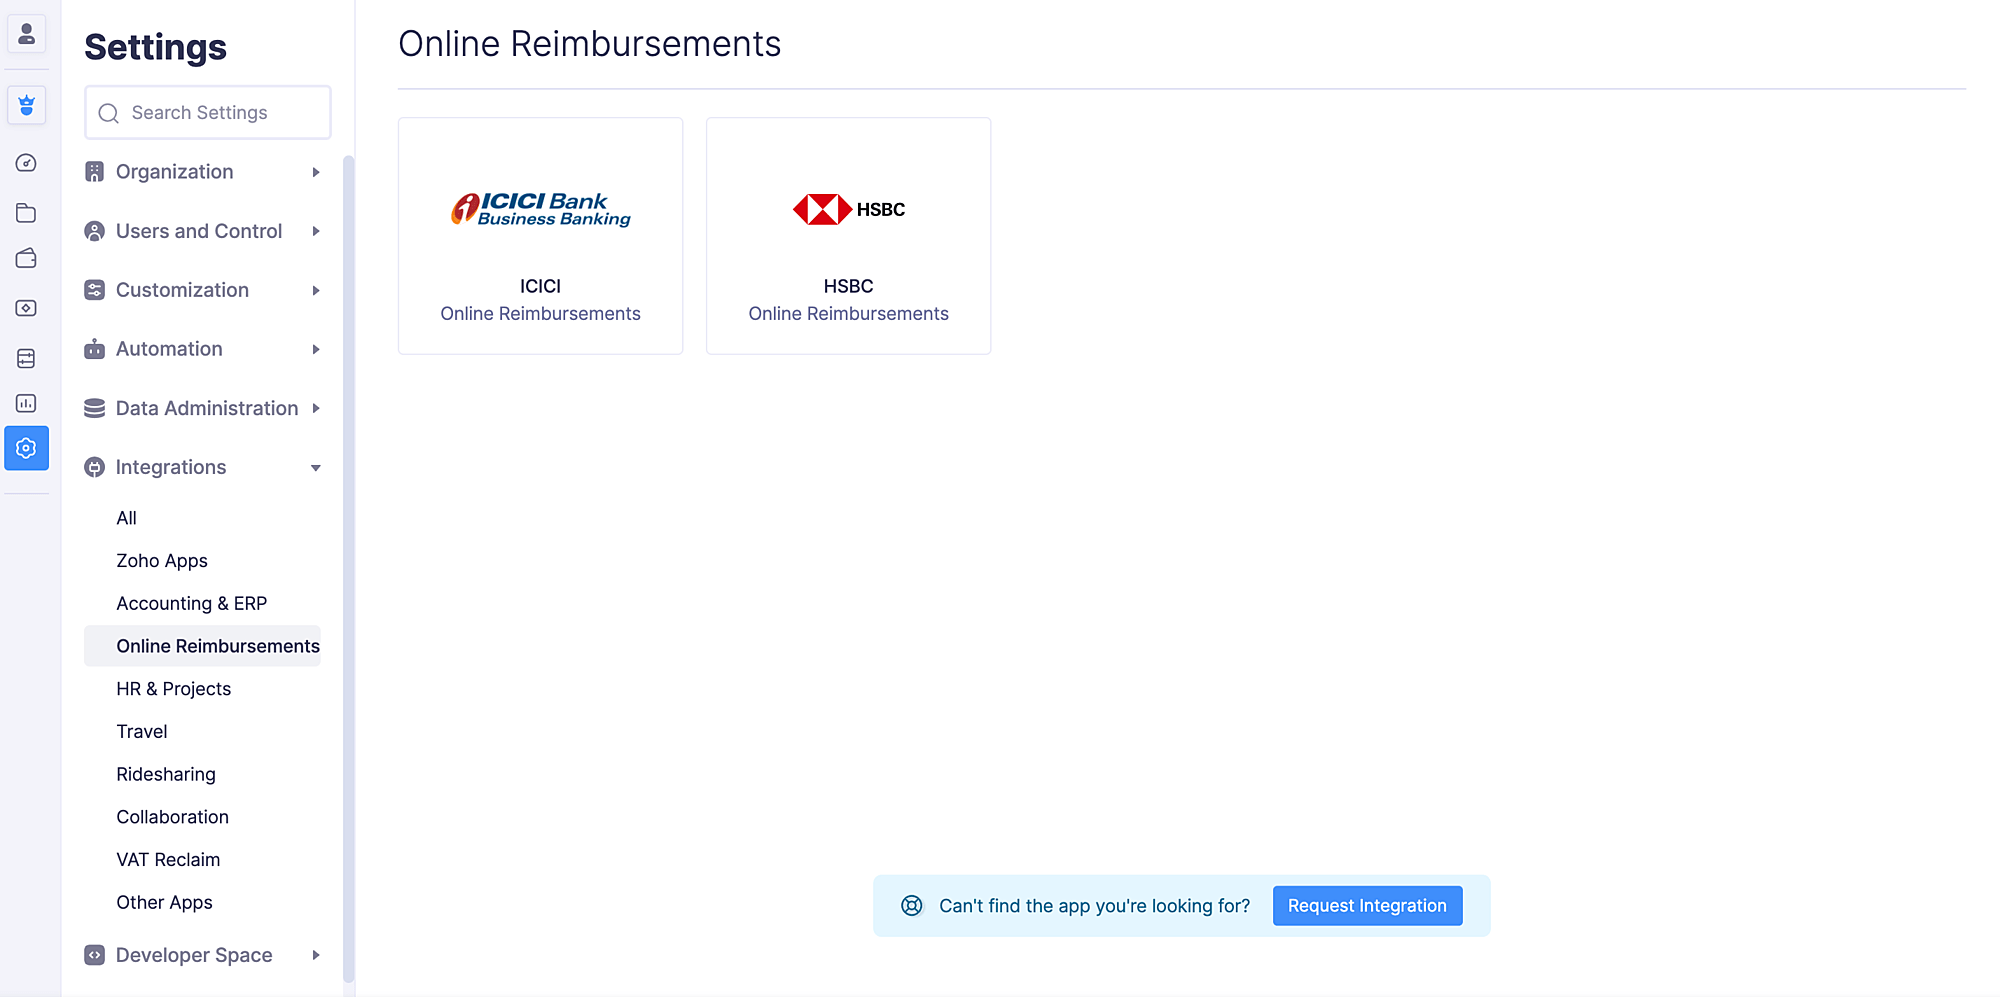2000x997 pixels.
Task: Click the user profile icon in left rail
Action: (27, 34)
